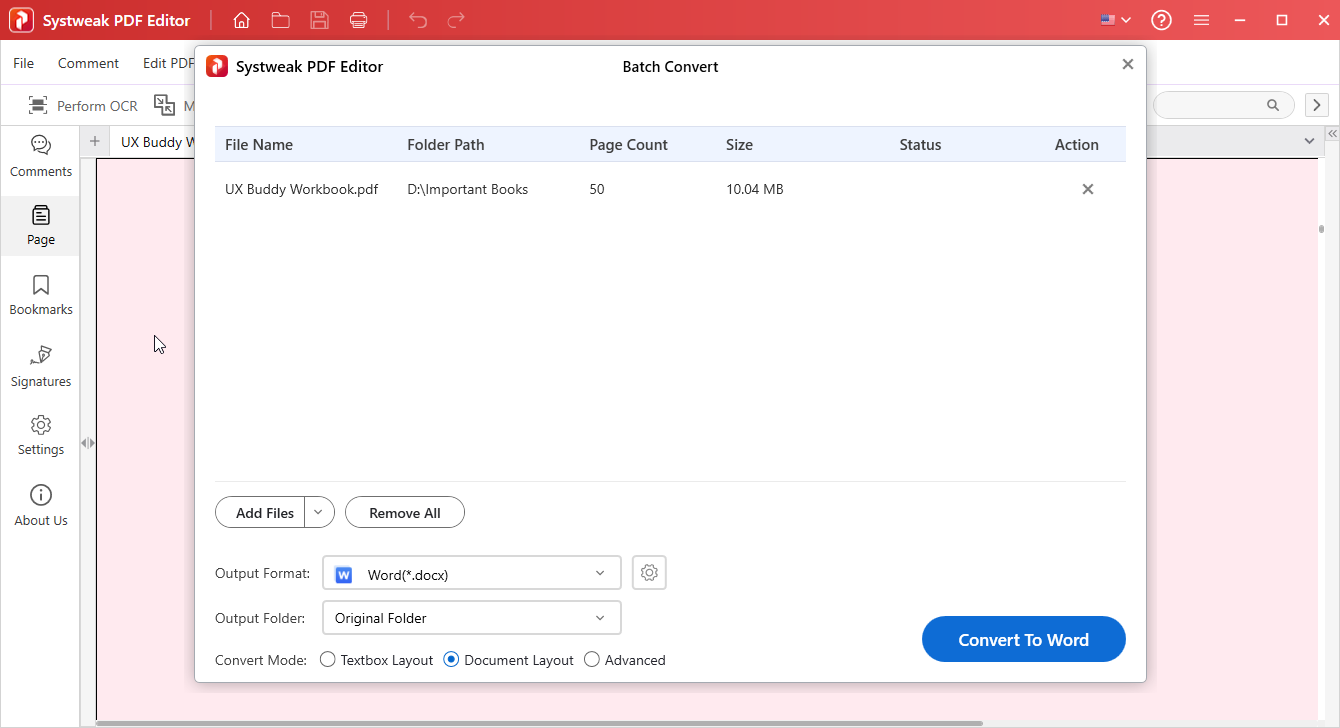Save the document with the save icon
This screenshot has height=728, width=1340.
click(319, 19)
